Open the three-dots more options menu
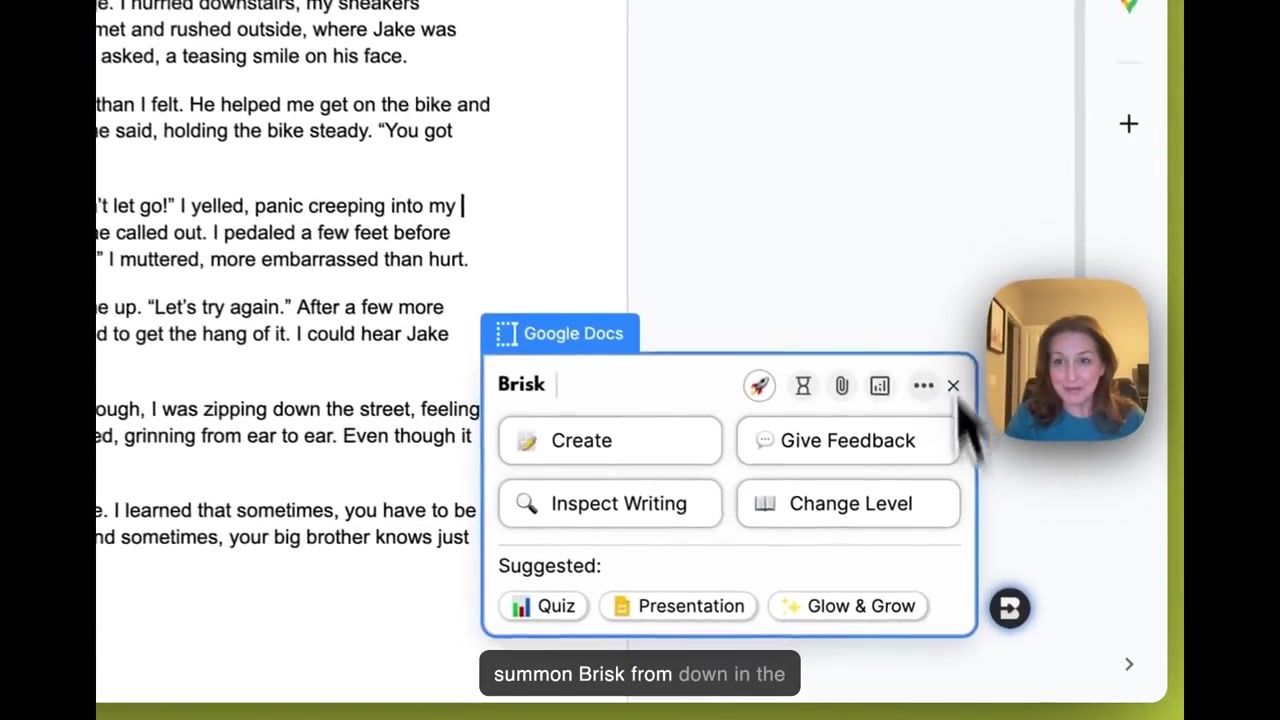 [x=923, y=385]
